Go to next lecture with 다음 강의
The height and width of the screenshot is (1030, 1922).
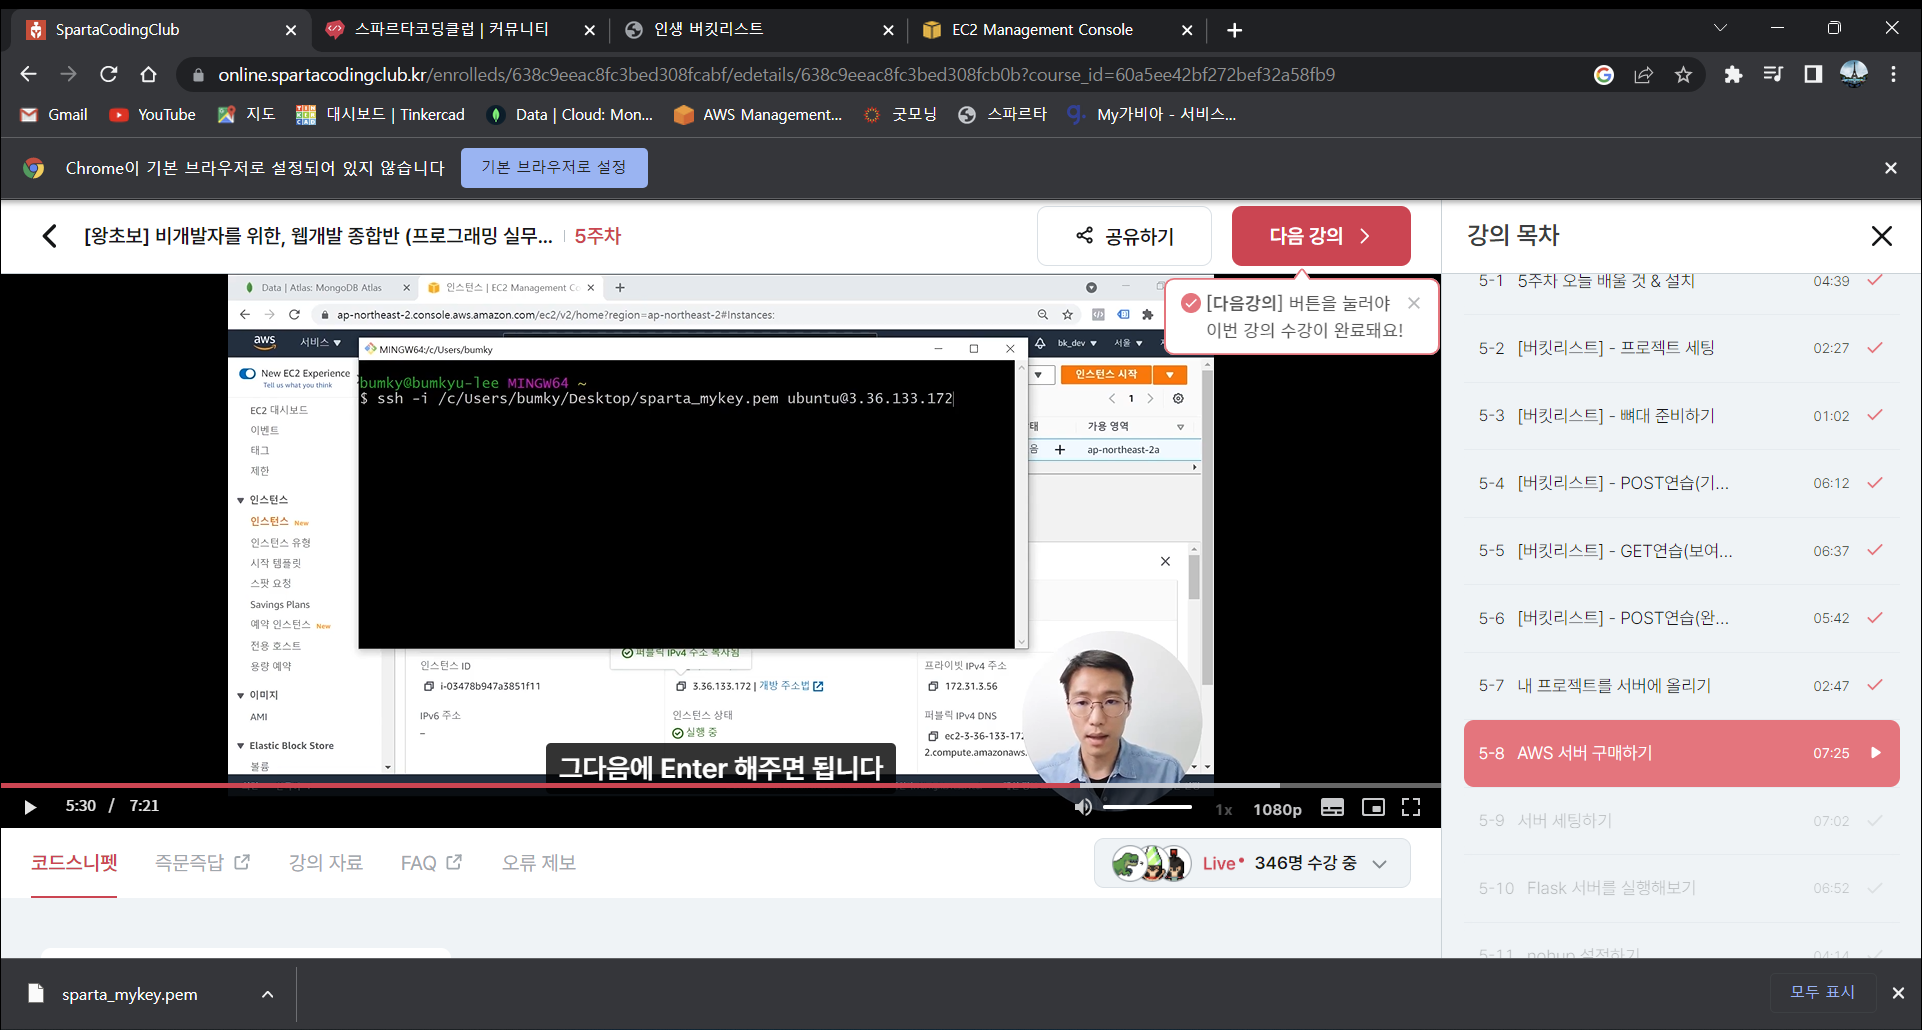click(1321, 236)
